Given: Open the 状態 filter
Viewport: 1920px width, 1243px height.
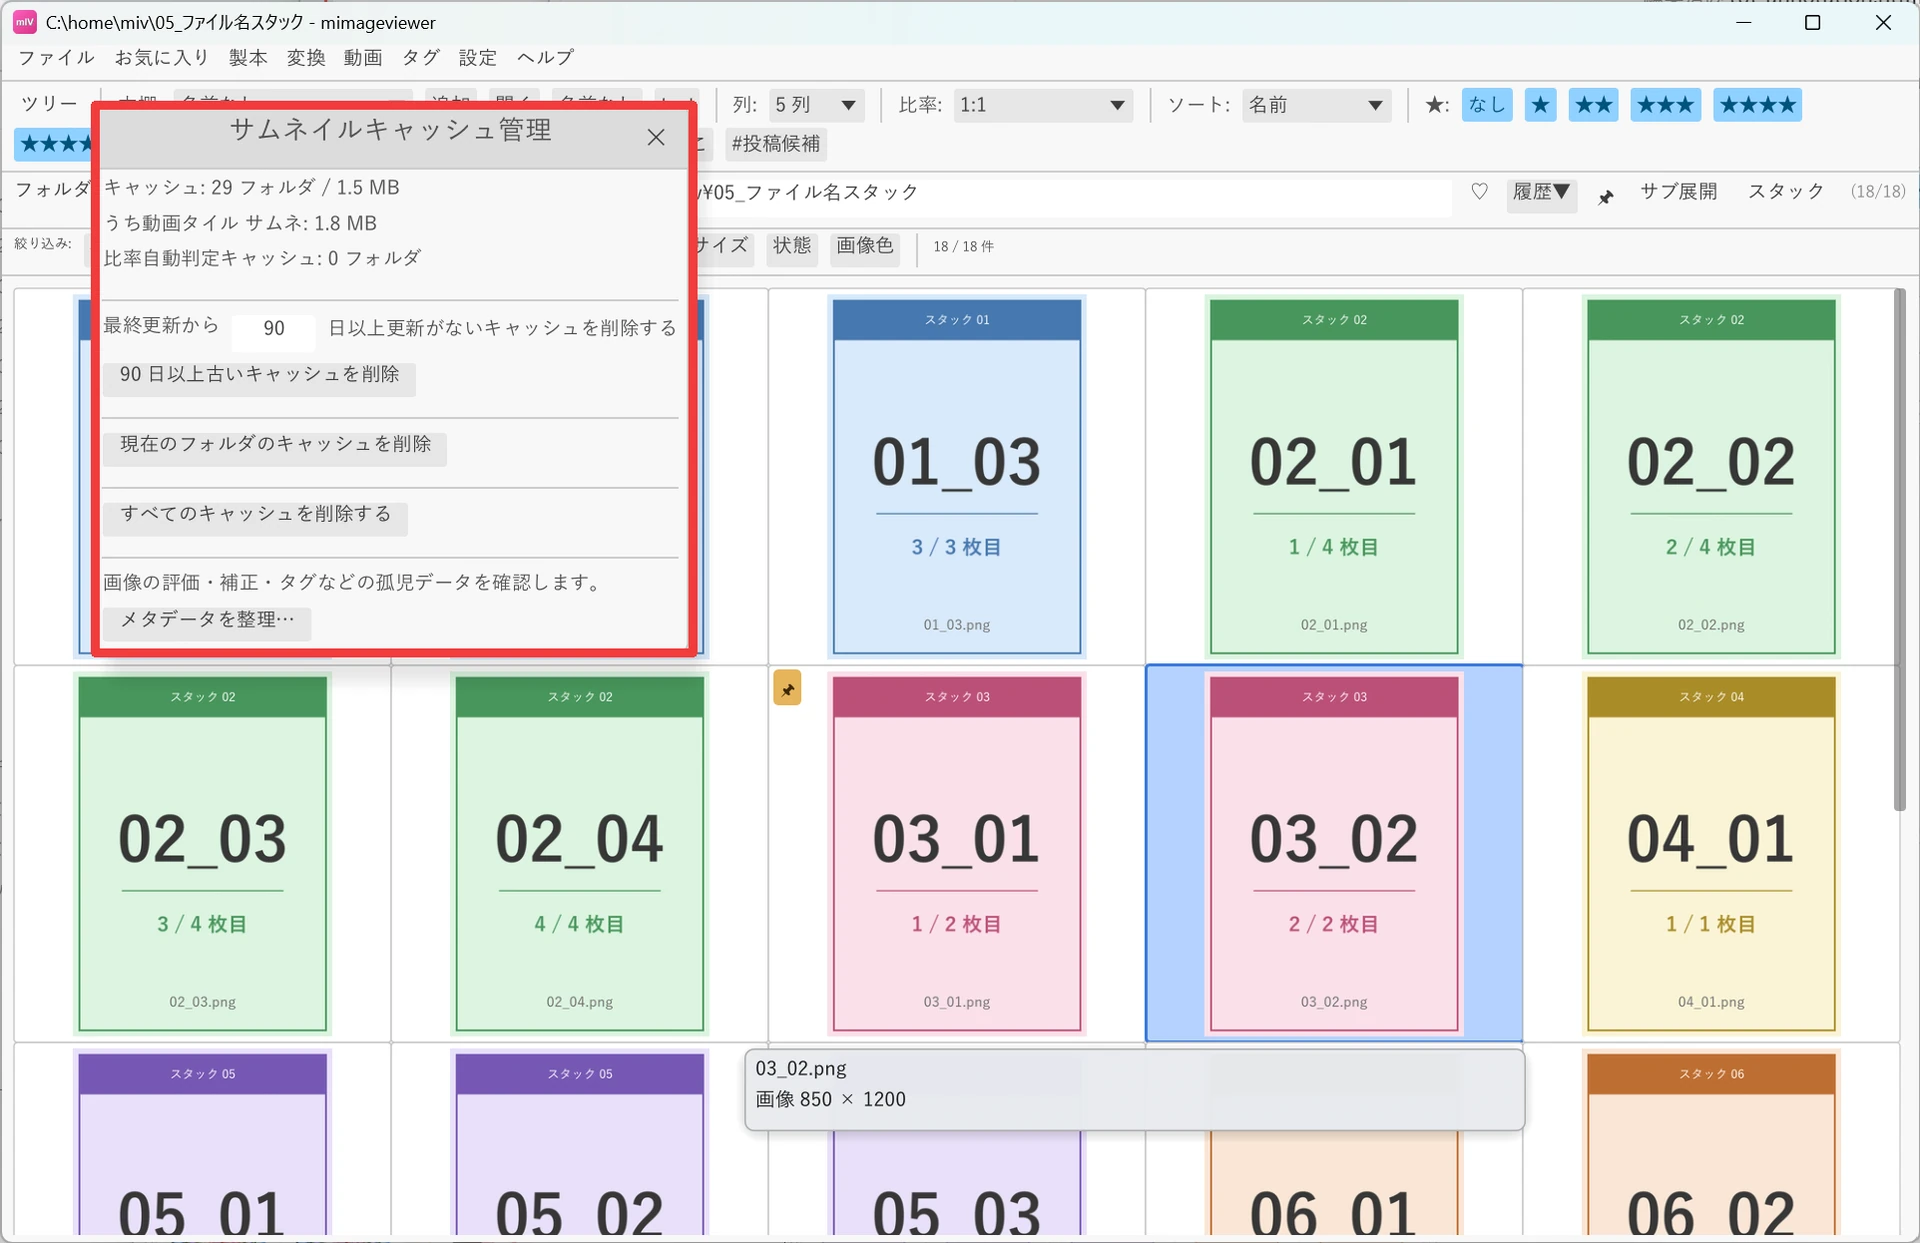Looking at the screenshot, I should (x=792, y=246).
